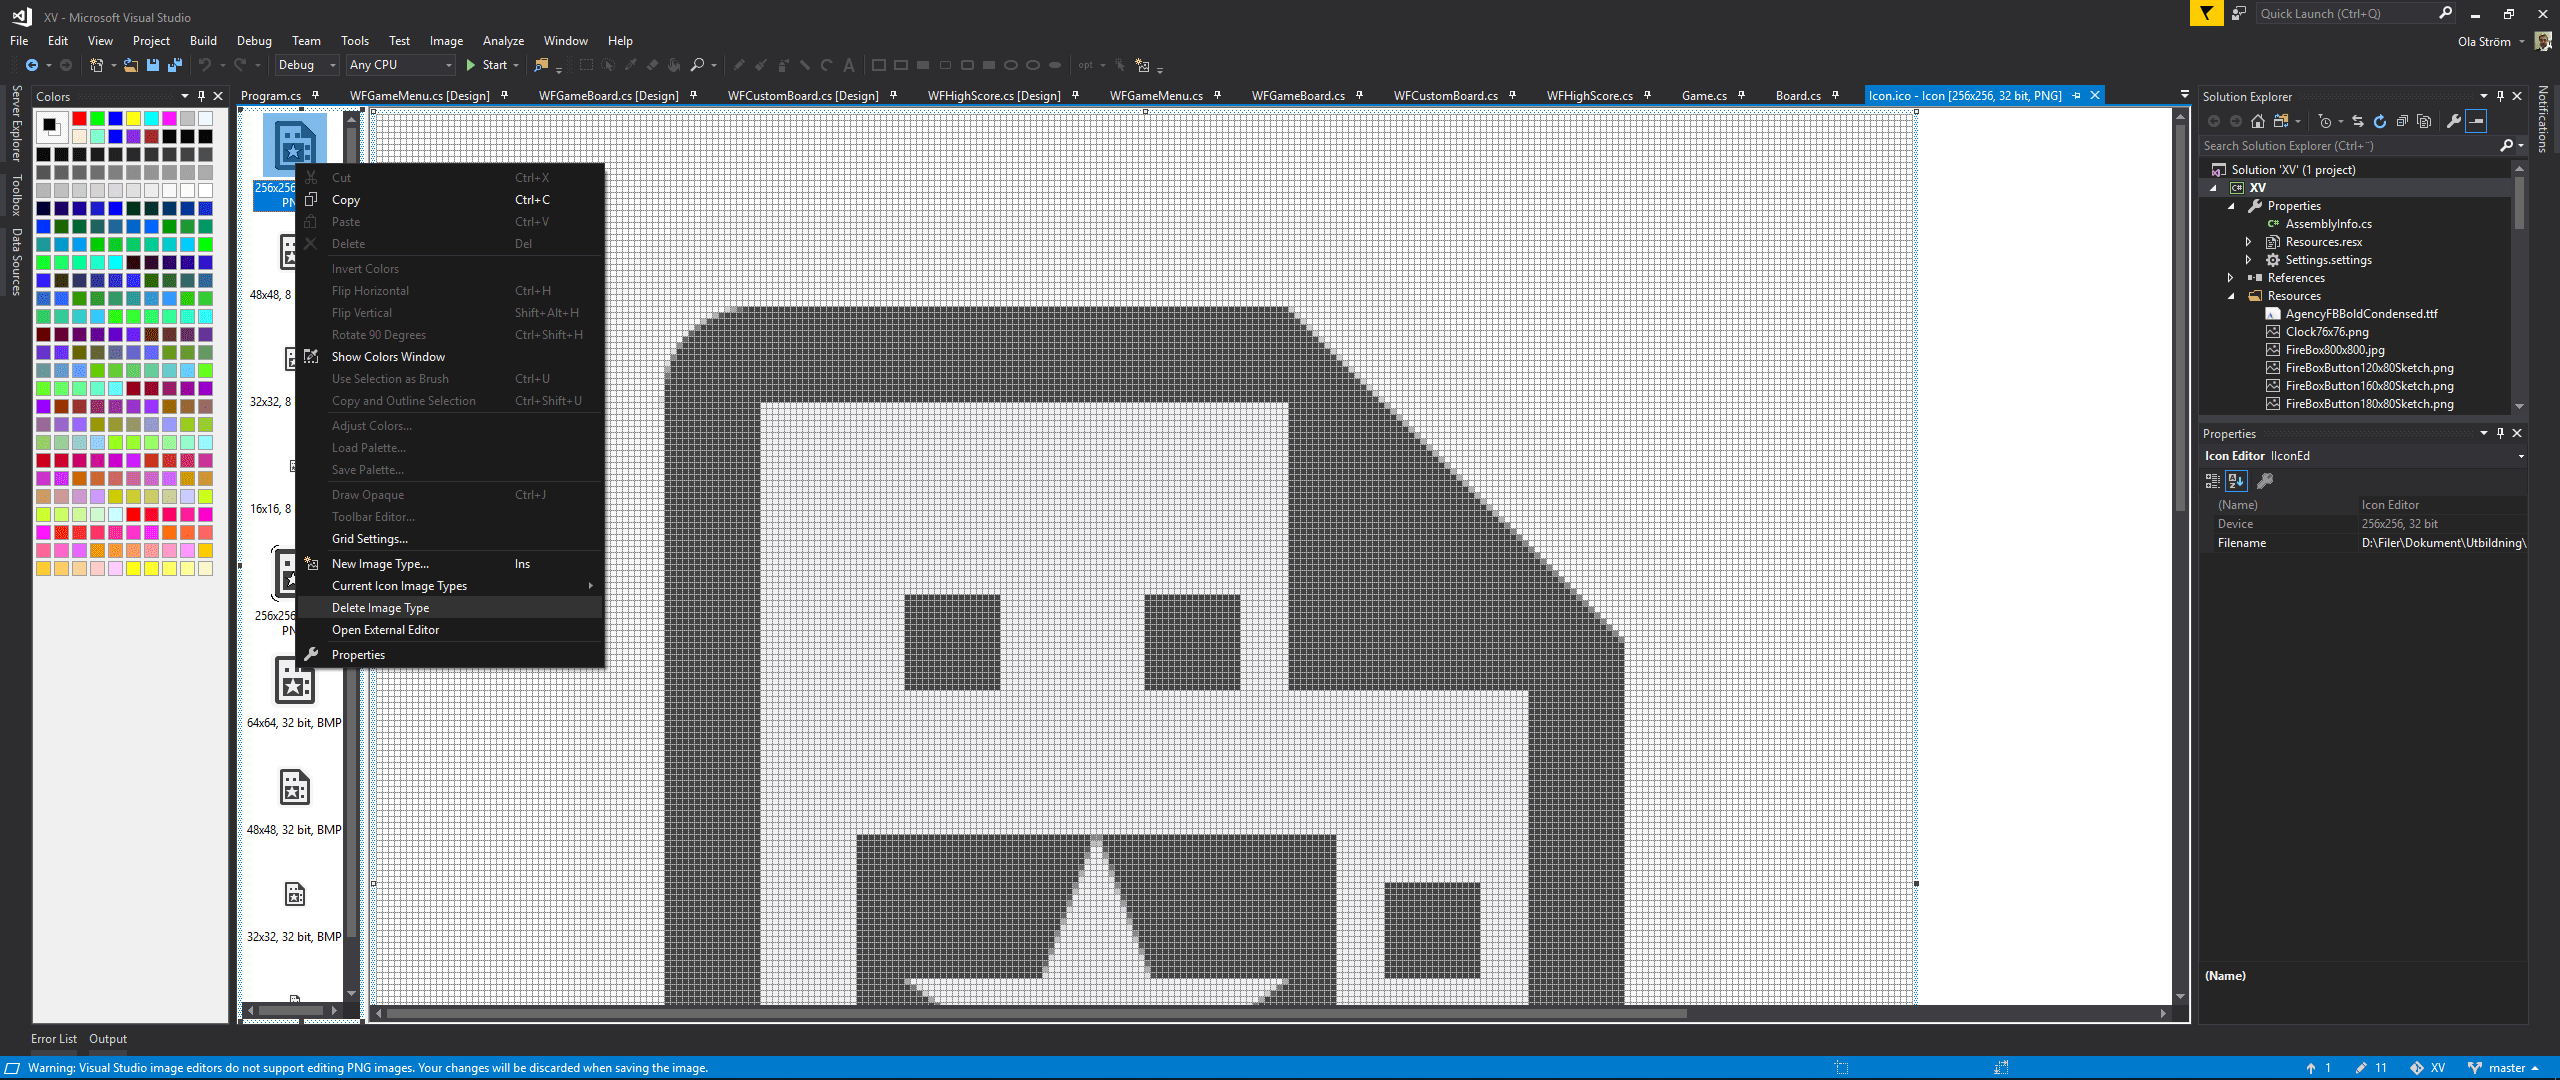
Task: Choose Delete Image Type from context menu
Action: 380,608
